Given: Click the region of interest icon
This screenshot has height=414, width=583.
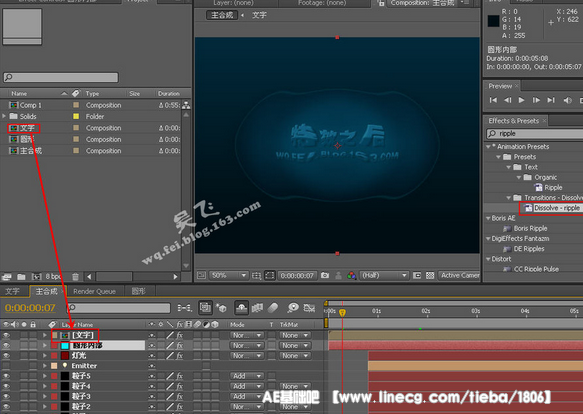Looking at the screenshot, I should [x=417, y=276].
